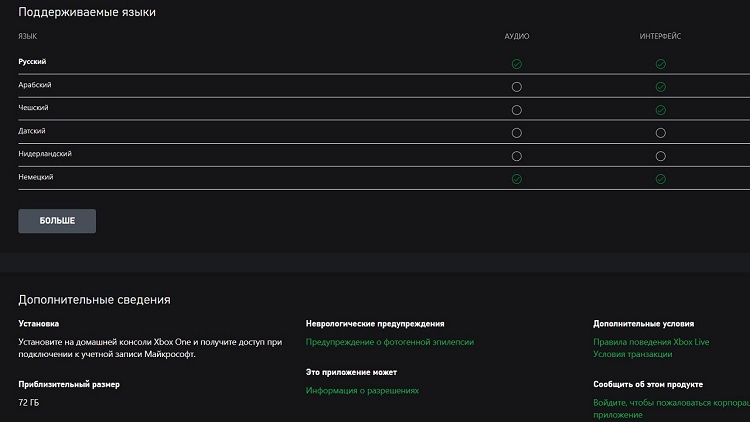The height and width of the screenshot is (422, 750).
Task: Open the photosensitive epilepsy warning link
Action: click(x=389, y=342)
